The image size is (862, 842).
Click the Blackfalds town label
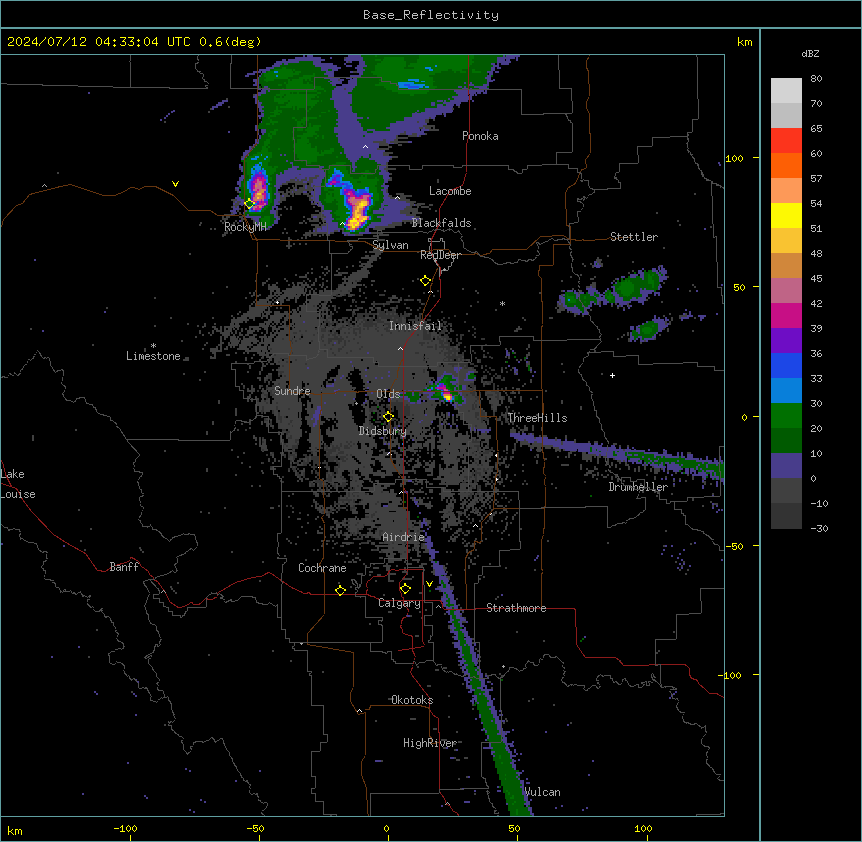tap(441, 223)
